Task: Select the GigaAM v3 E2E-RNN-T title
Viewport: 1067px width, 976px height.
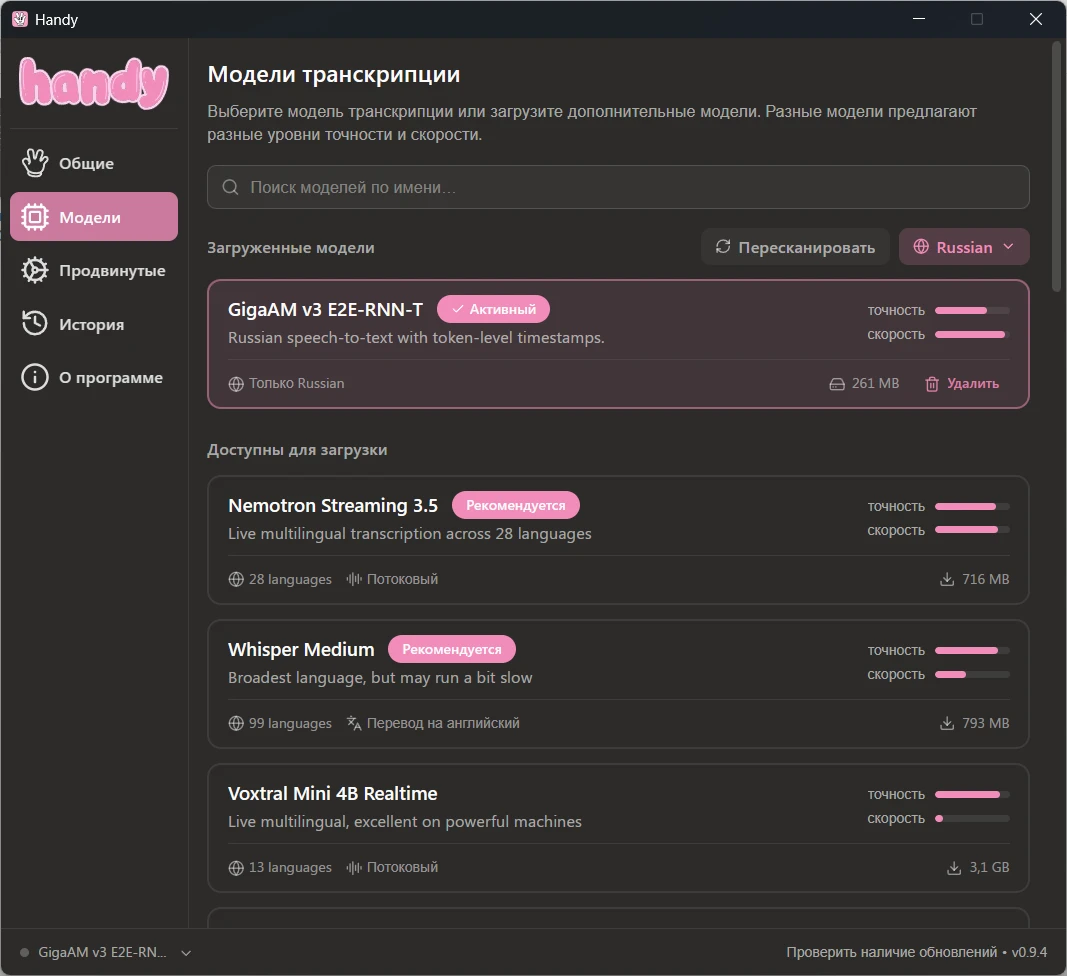Action: tap(325, 310)
